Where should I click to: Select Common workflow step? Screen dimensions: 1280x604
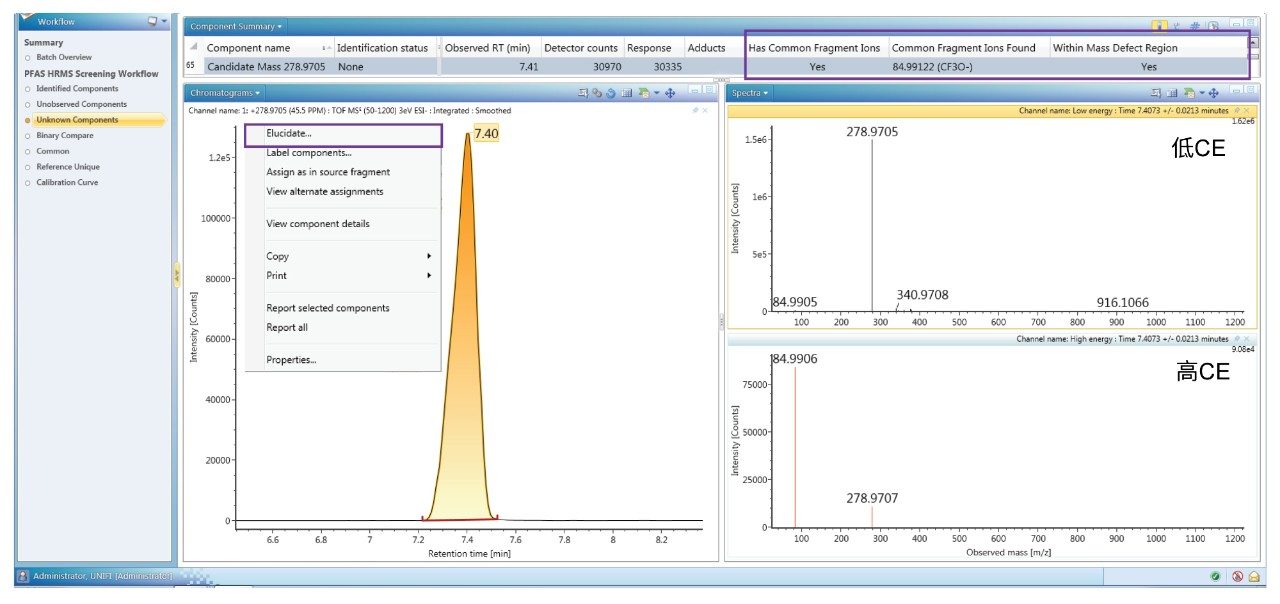pos(53,151)
